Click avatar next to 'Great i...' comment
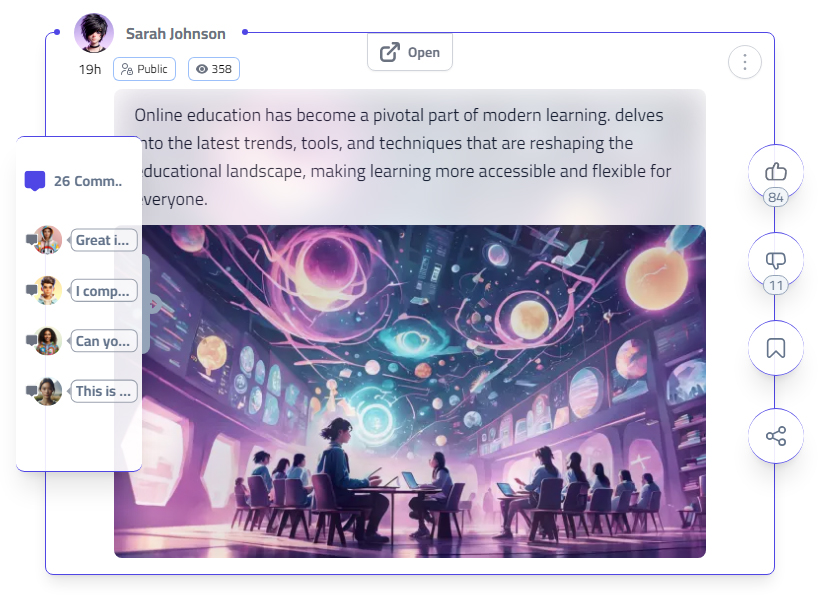 pyautogui.click(x=48, y=240)
